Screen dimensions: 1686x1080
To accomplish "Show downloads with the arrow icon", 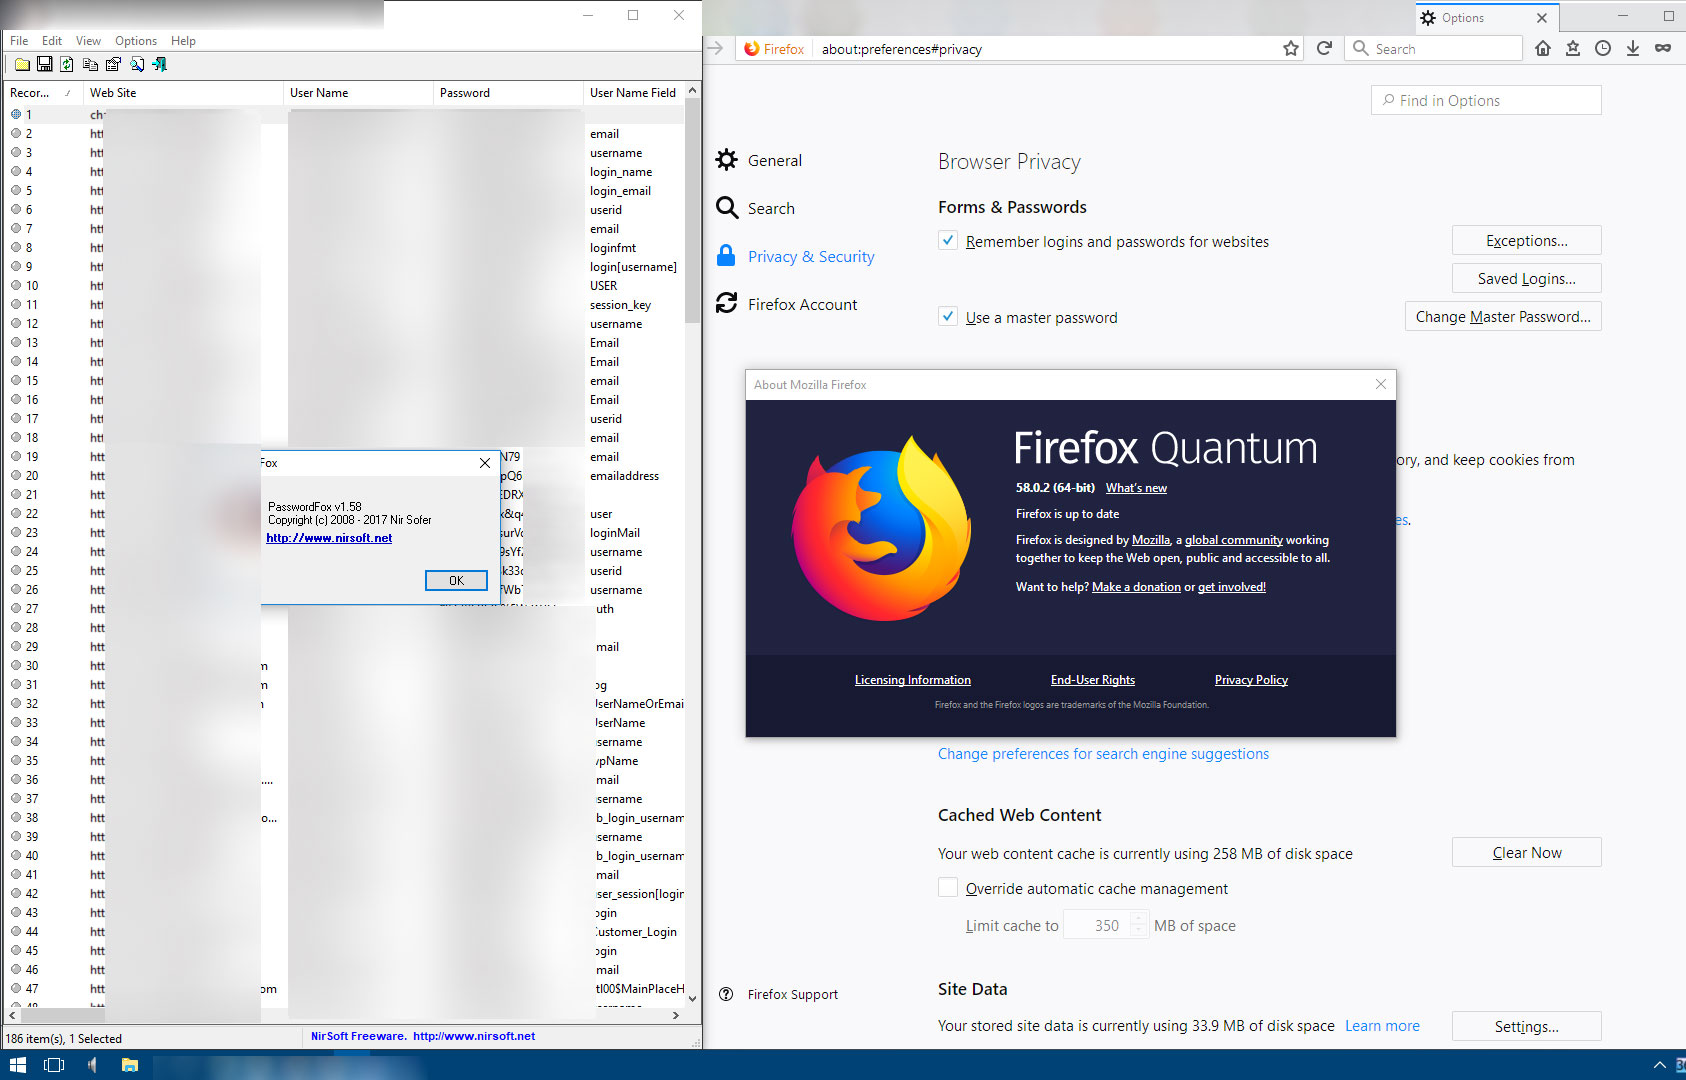I will click(1633, 48).
